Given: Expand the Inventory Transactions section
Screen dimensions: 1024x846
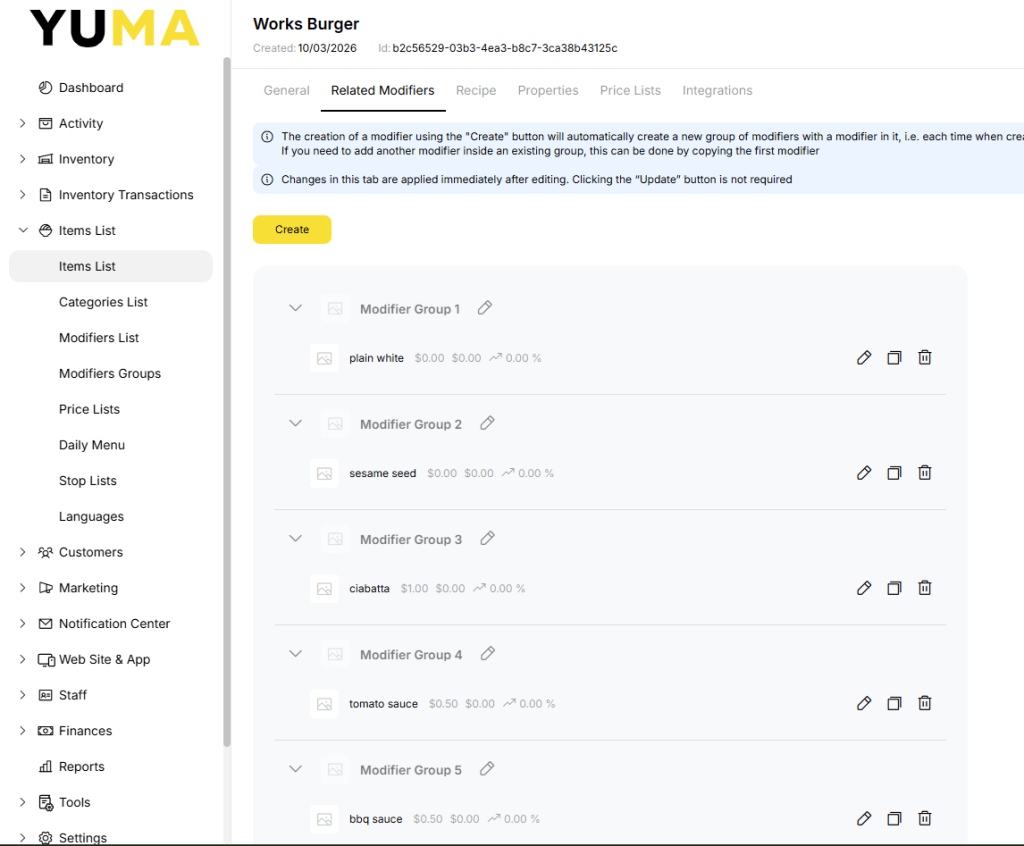Looking at the screenshot, I should (23, 195).
